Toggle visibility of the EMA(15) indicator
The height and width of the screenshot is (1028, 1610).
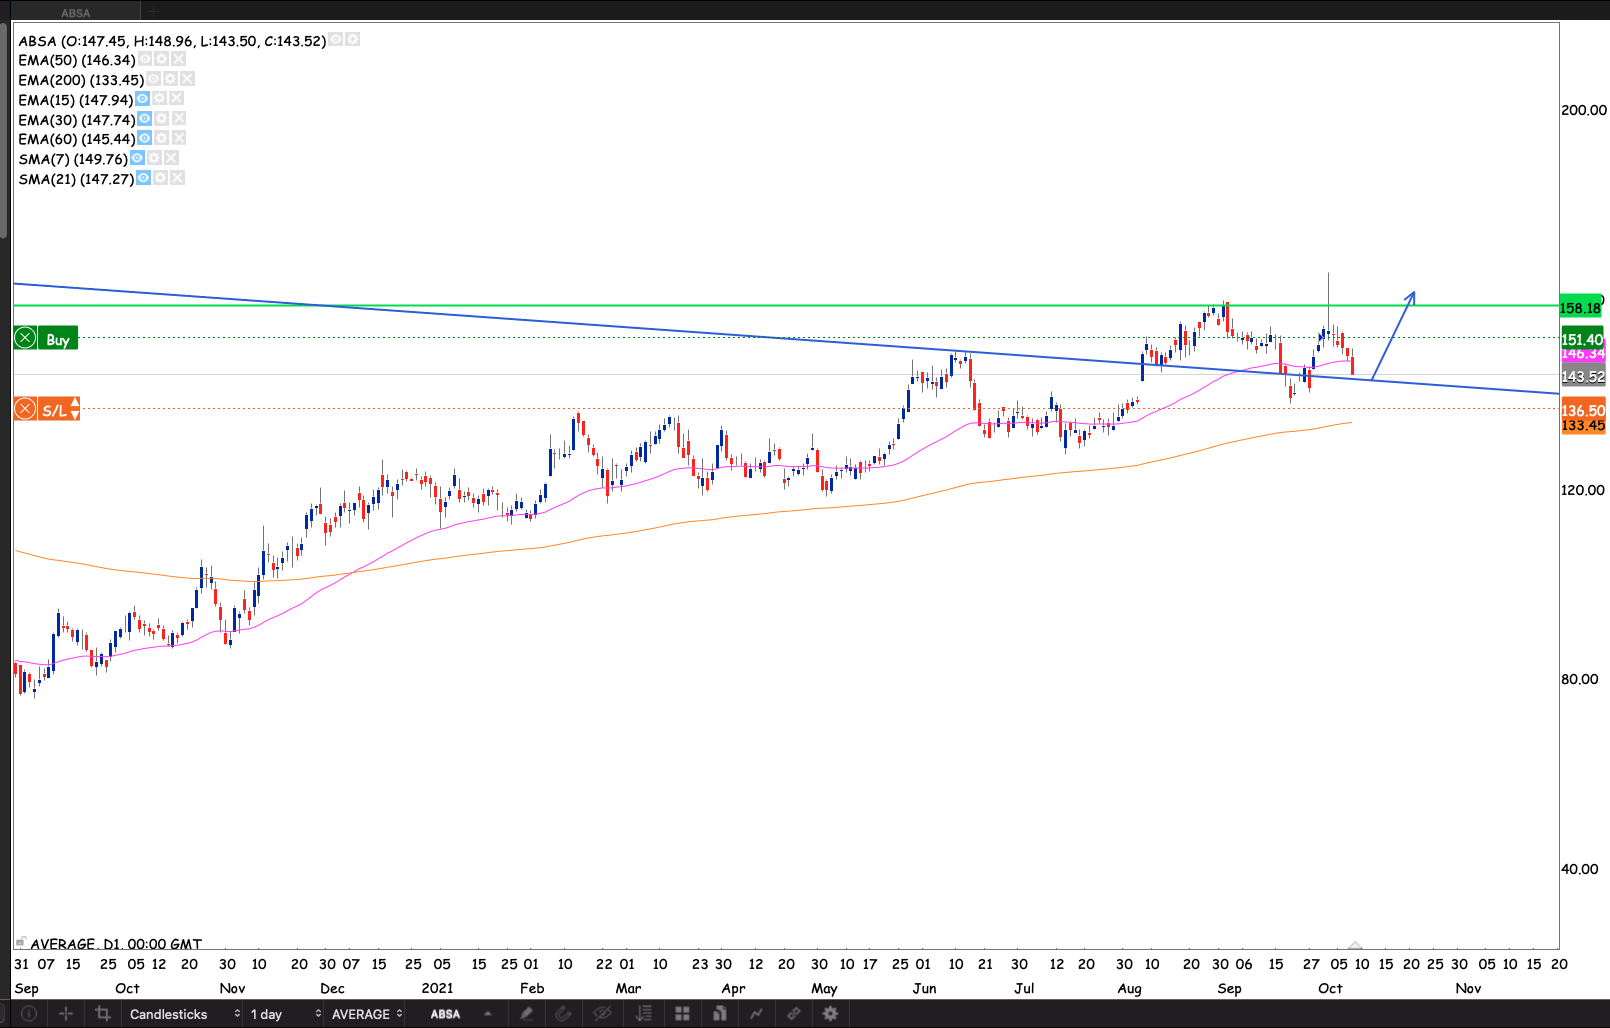pos(142,99)
